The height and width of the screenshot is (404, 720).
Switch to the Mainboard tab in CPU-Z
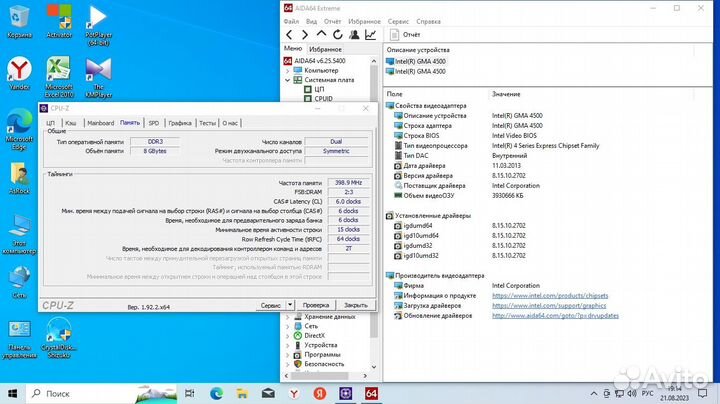point(101,123)
